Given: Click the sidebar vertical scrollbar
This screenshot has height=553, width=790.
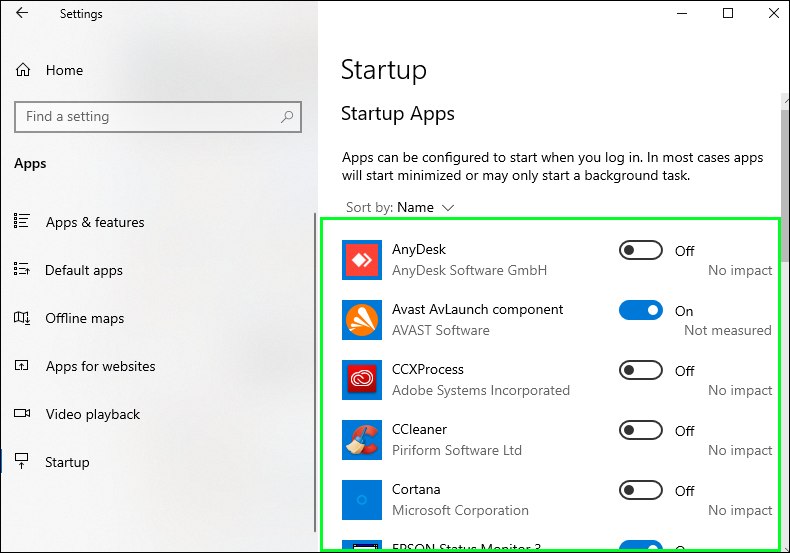Looking at the screenshot, I should click(x=315, y=373).
